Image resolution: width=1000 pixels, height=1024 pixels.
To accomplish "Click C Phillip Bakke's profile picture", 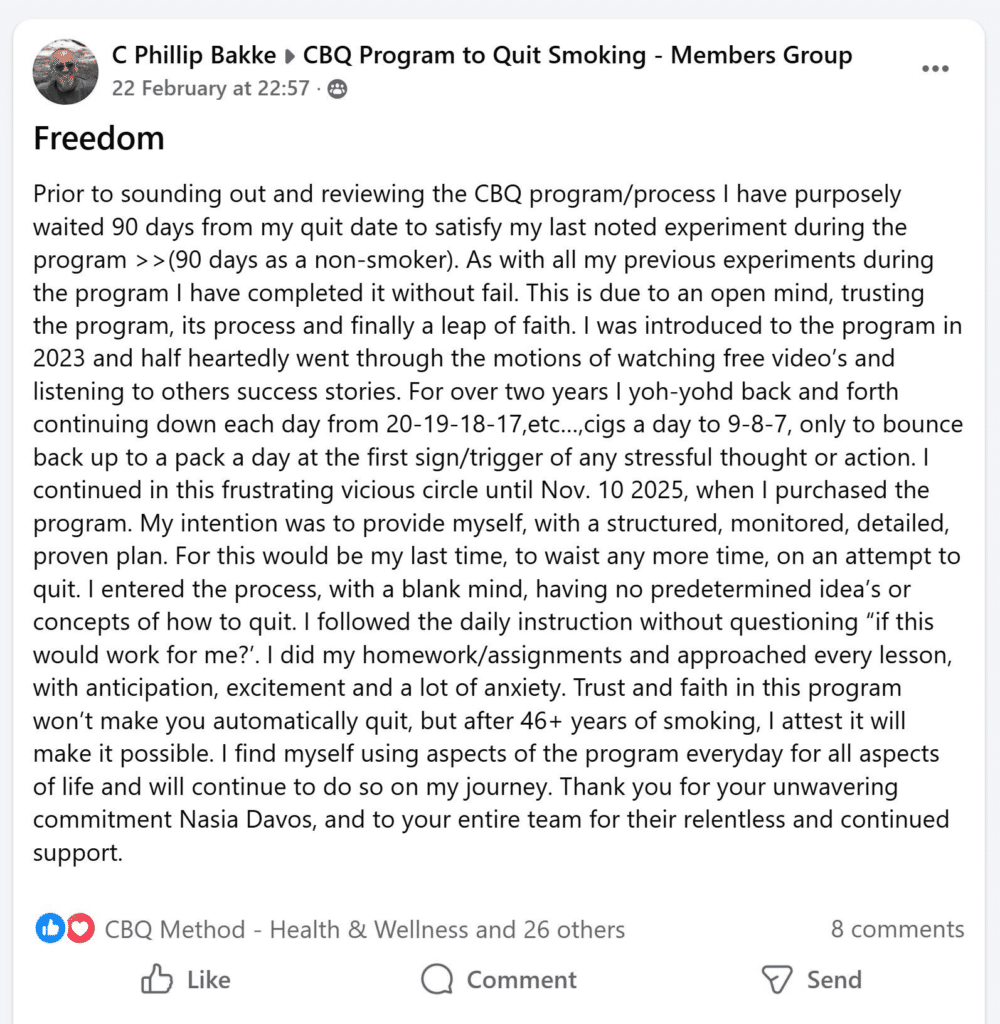I will pyautogui.click(x=65, y=71).
